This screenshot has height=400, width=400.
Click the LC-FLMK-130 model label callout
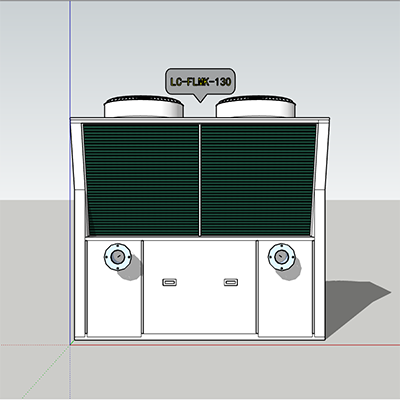point(200,82)
